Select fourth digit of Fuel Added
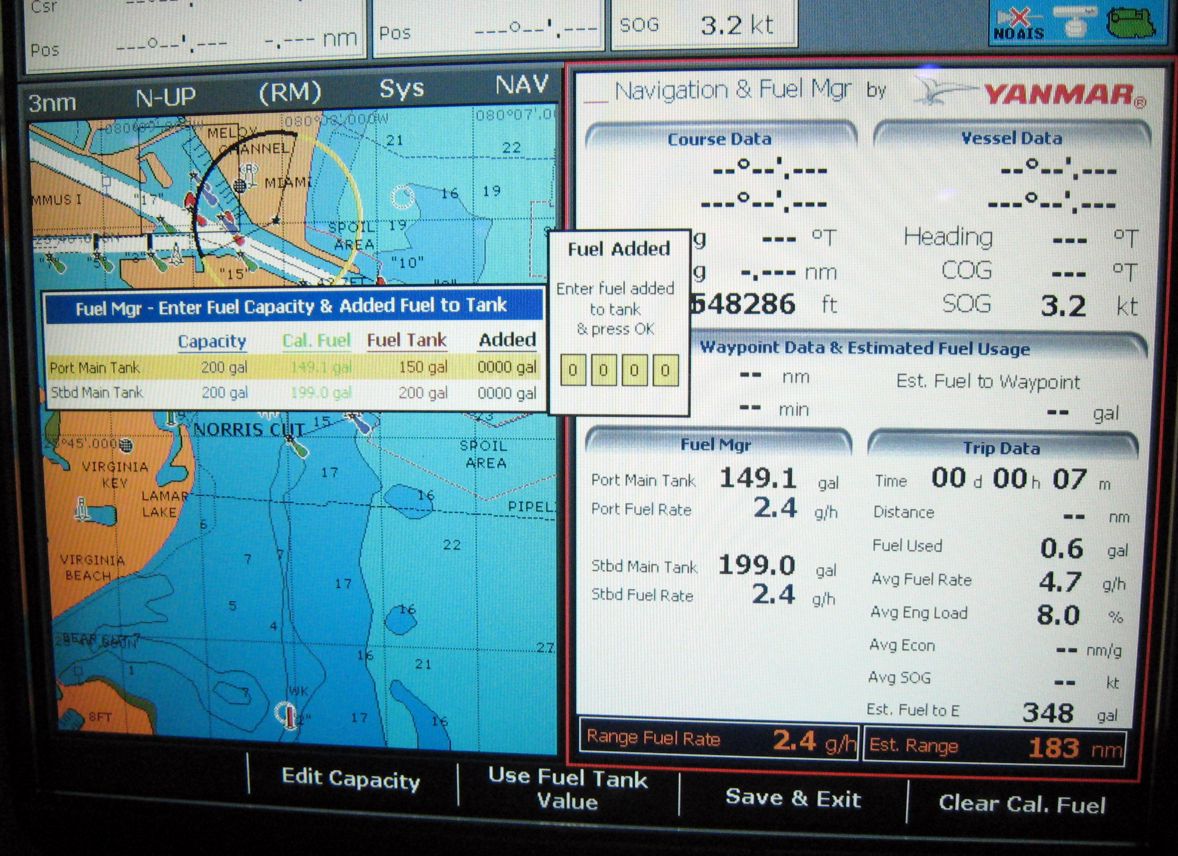Viewport: 1178px width, 856px height. click(665, 371)
